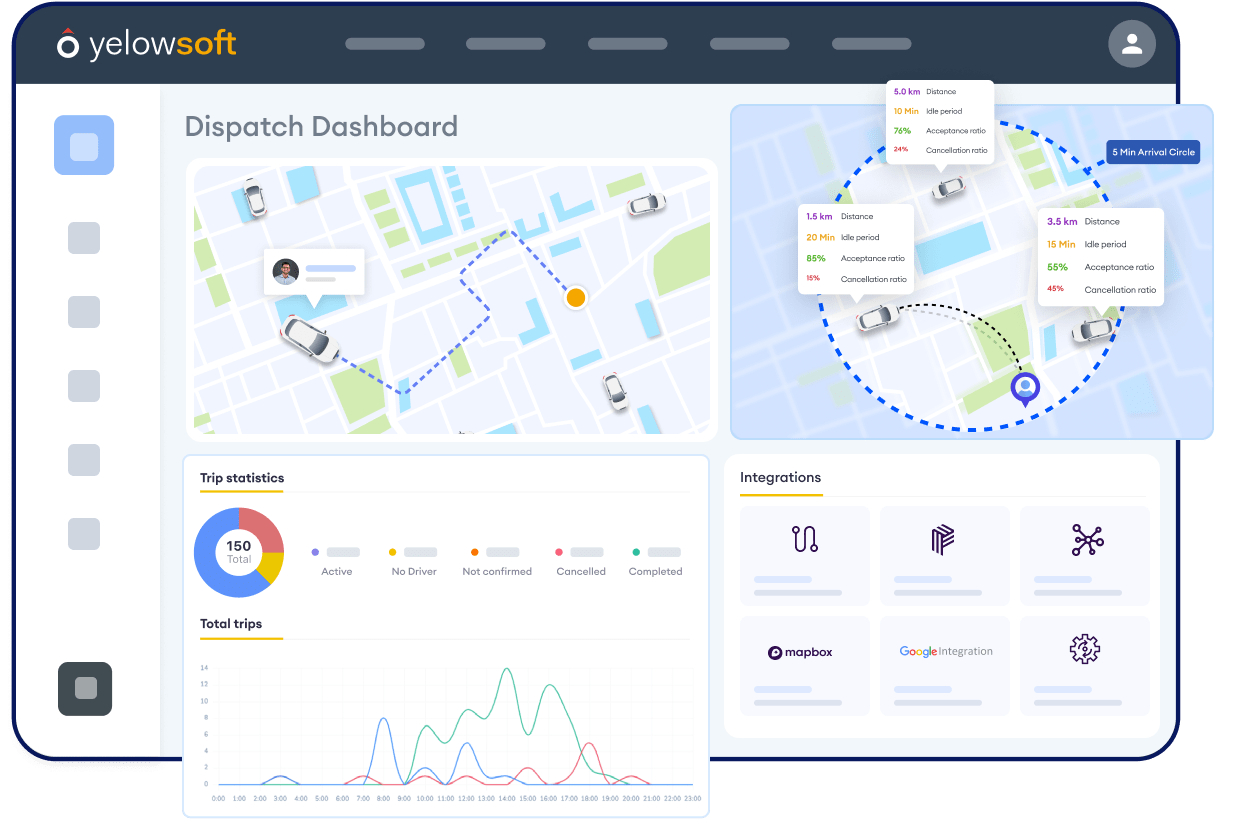Viewport: 1238px width, 824px height.
Task: Enable the second sidebar navigation item
Action: click(x=84, y=238)
